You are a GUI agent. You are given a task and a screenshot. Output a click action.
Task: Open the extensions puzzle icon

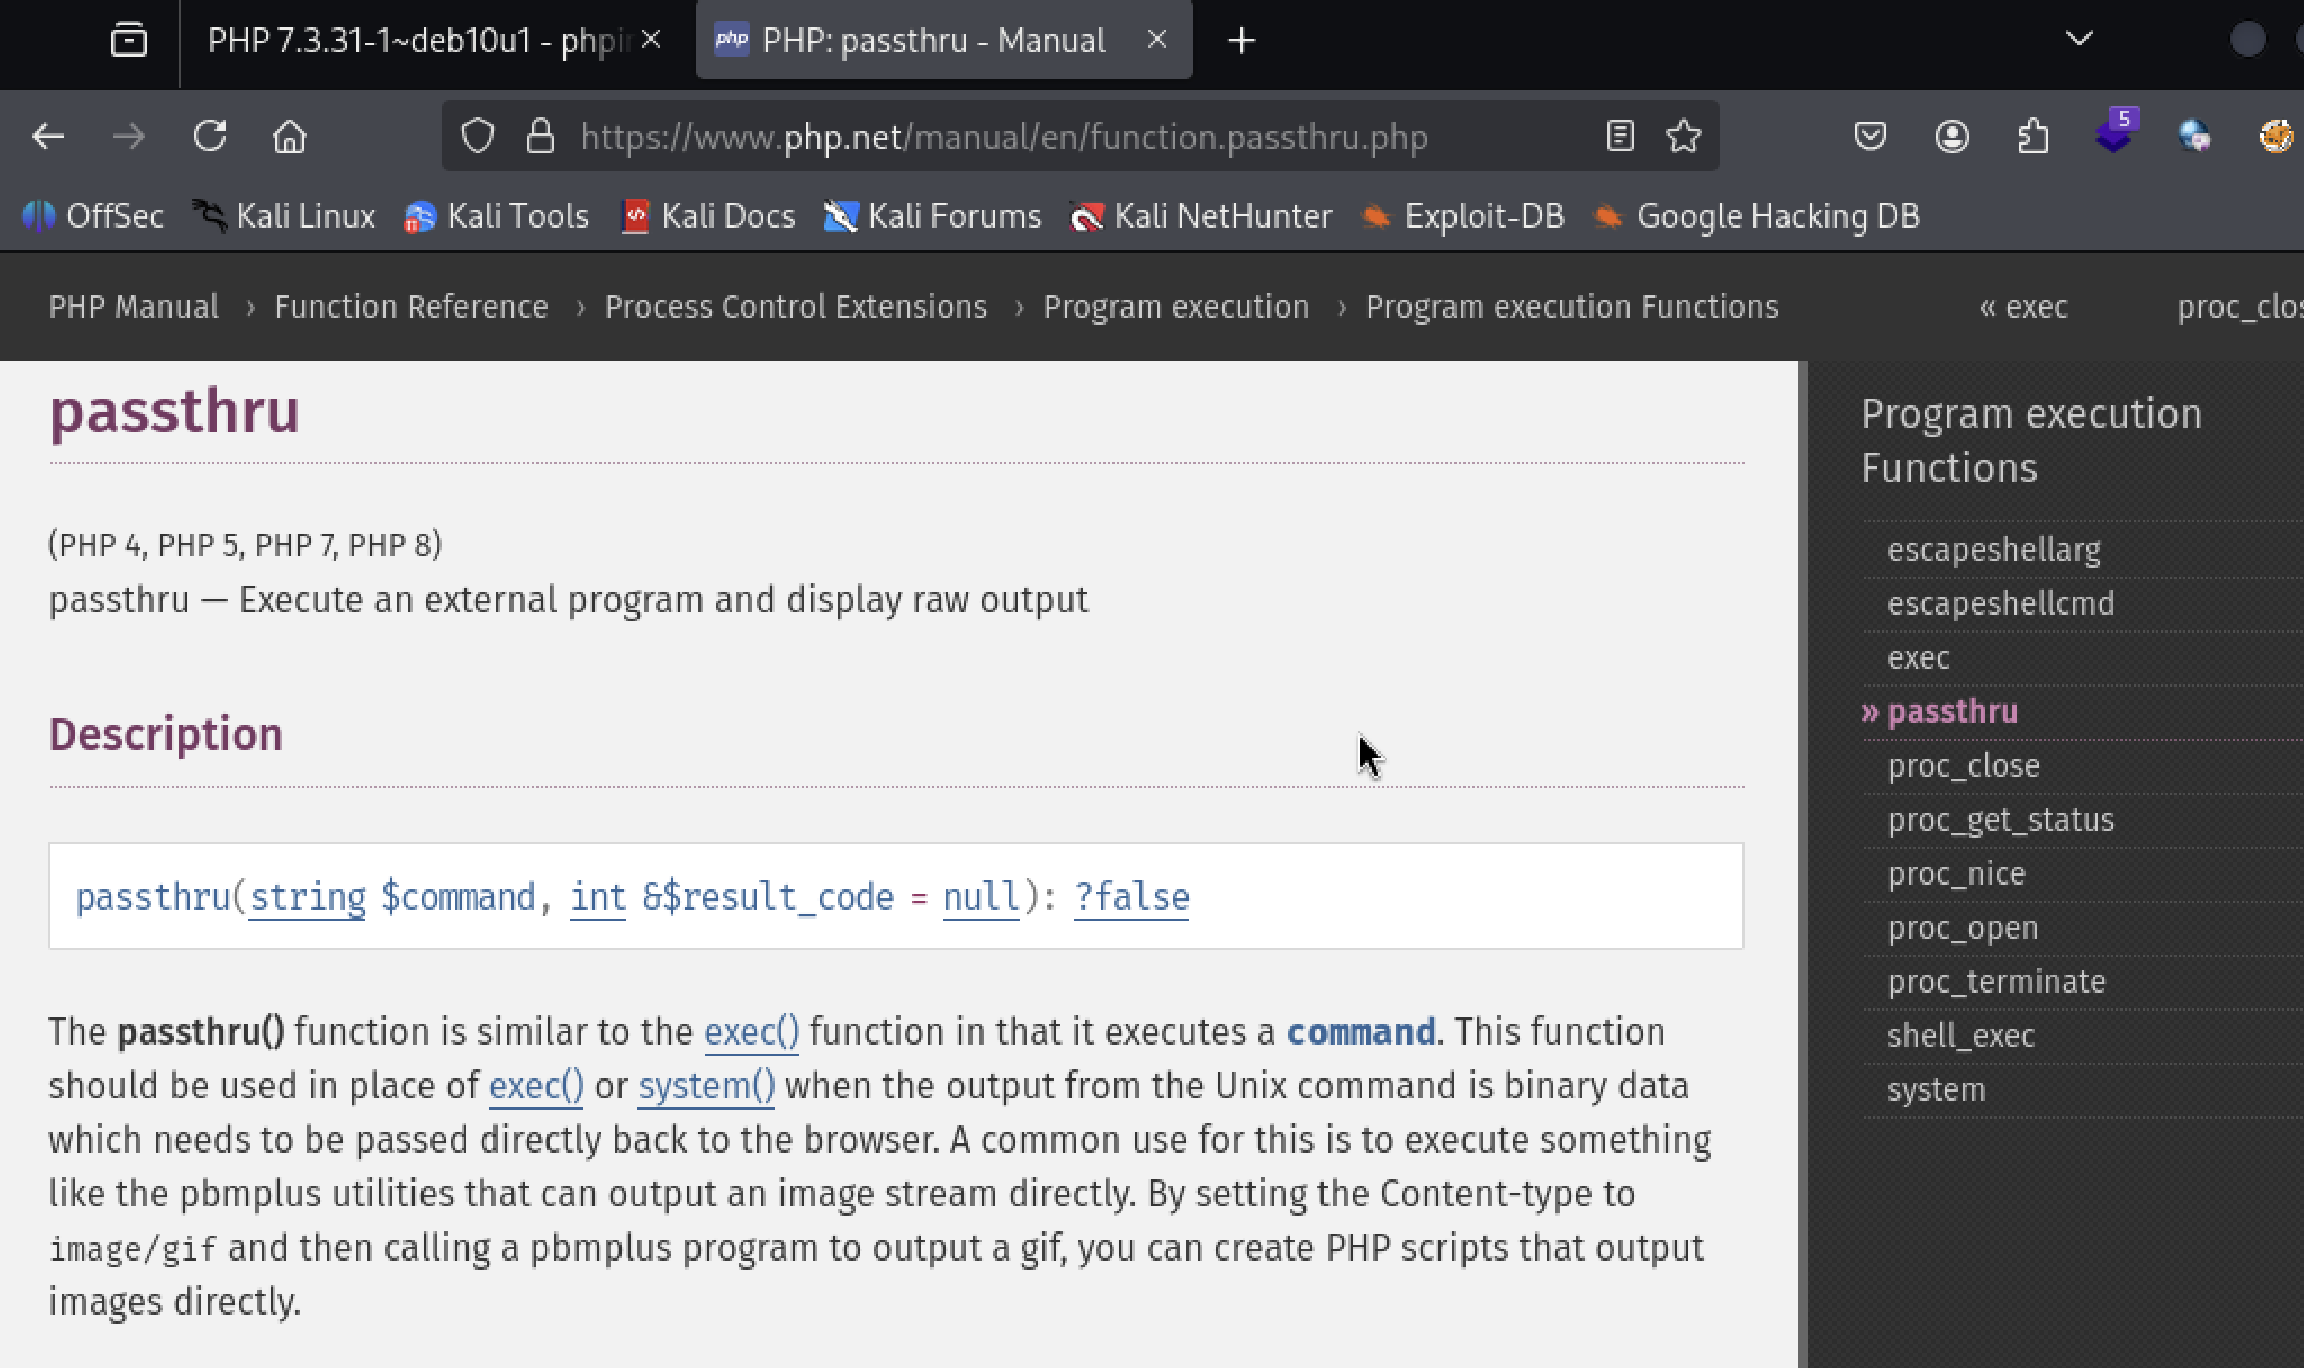(x=2032, y=136)
